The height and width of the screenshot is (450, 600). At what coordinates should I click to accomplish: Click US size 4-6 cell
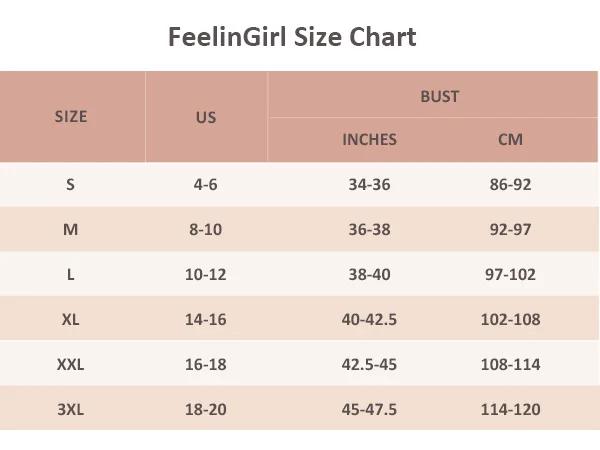pyautogui.click(x=205, y=184)
